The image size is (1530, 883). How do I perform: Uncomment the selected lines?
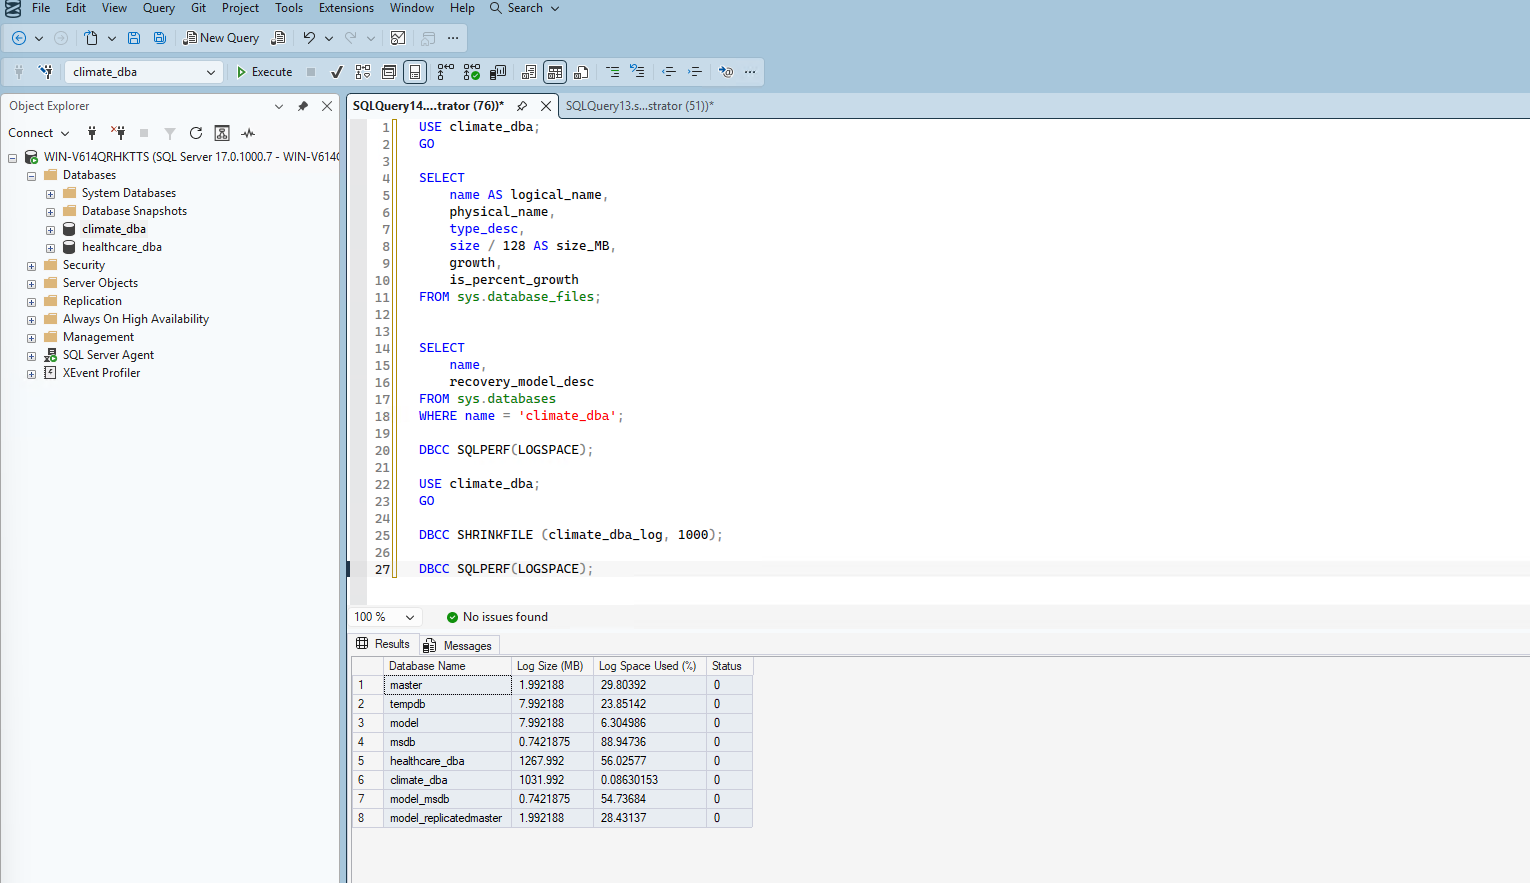point(637,72)
